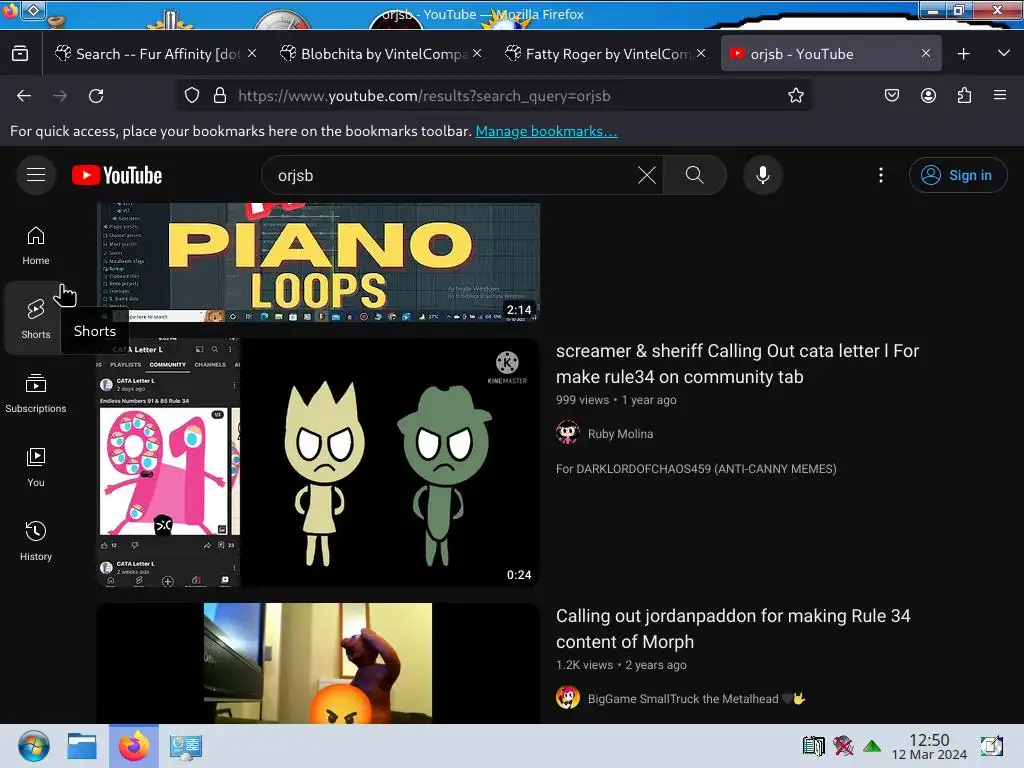The image size is (1024, 768).
Task: Sign in to YouTube
Action: [x=957, y=175]
